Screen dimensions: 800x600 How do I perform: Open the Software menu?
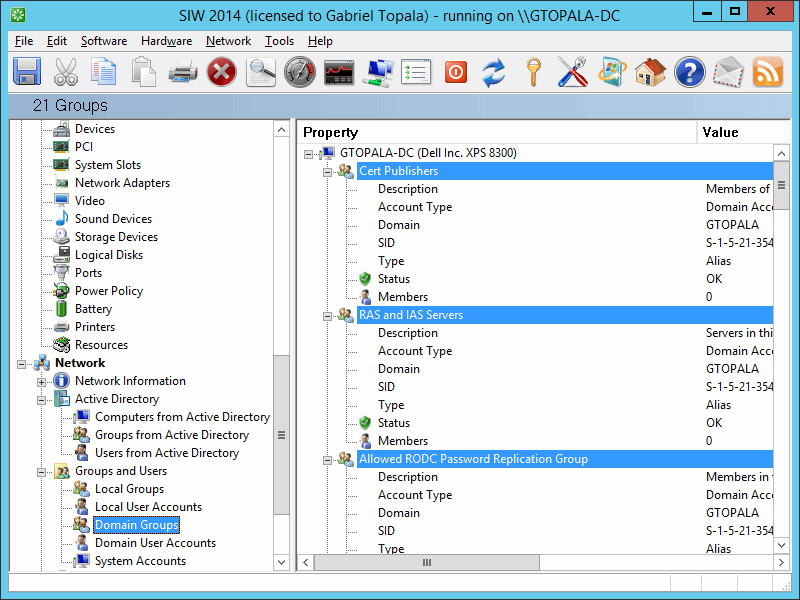click(104, 41)
